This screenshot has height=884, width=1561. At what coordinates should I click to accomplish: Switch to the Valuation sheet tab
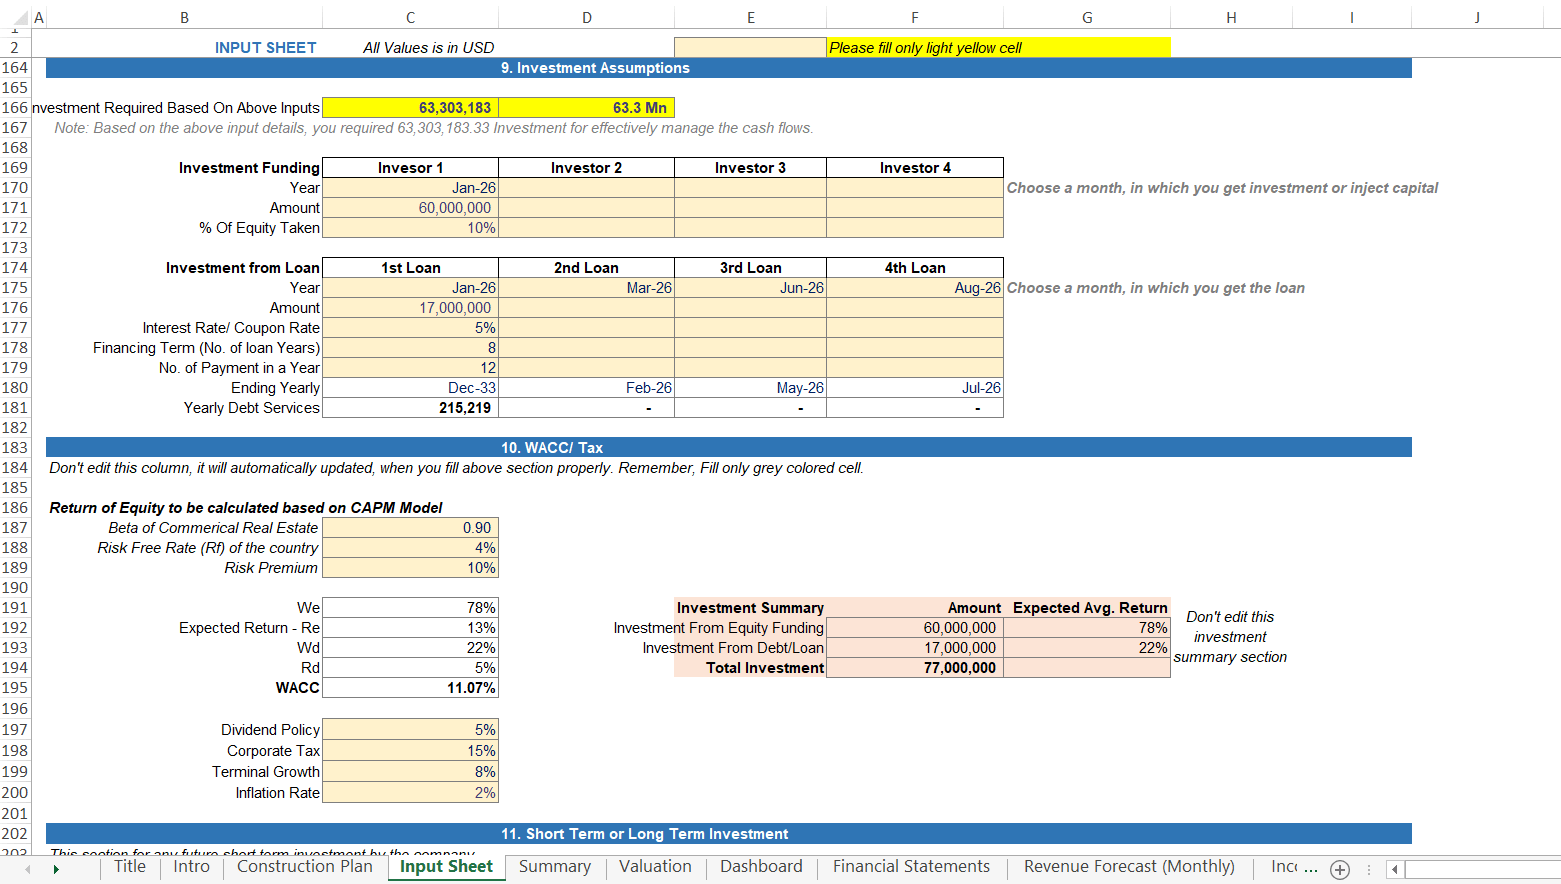(655, 867)
